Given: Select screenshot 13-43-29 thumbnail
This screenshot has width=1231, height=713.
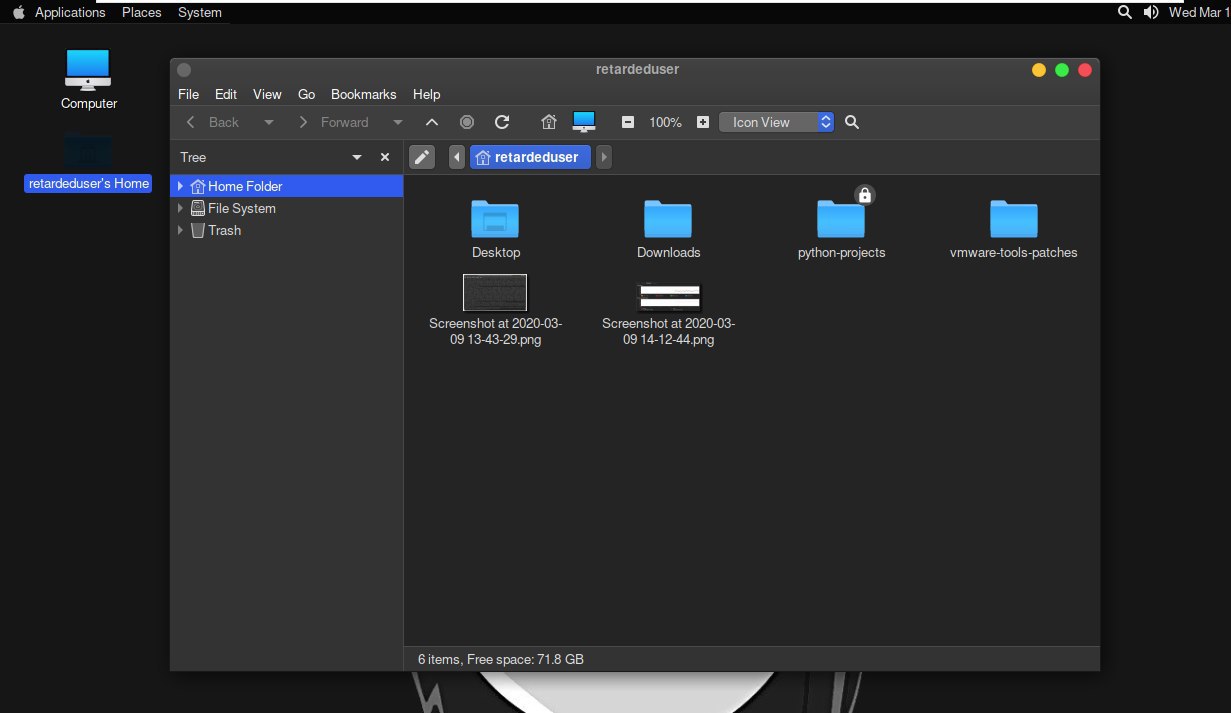Looking at the screenshot, I should (x=495, y=292).
